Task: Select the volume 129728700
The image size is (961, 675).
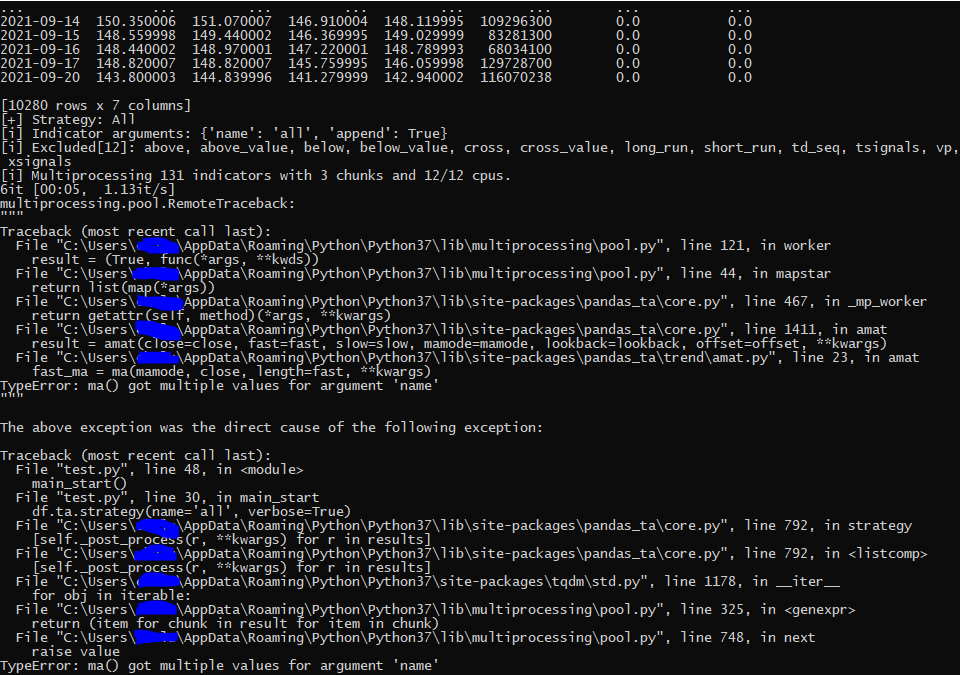Action: 516,64
